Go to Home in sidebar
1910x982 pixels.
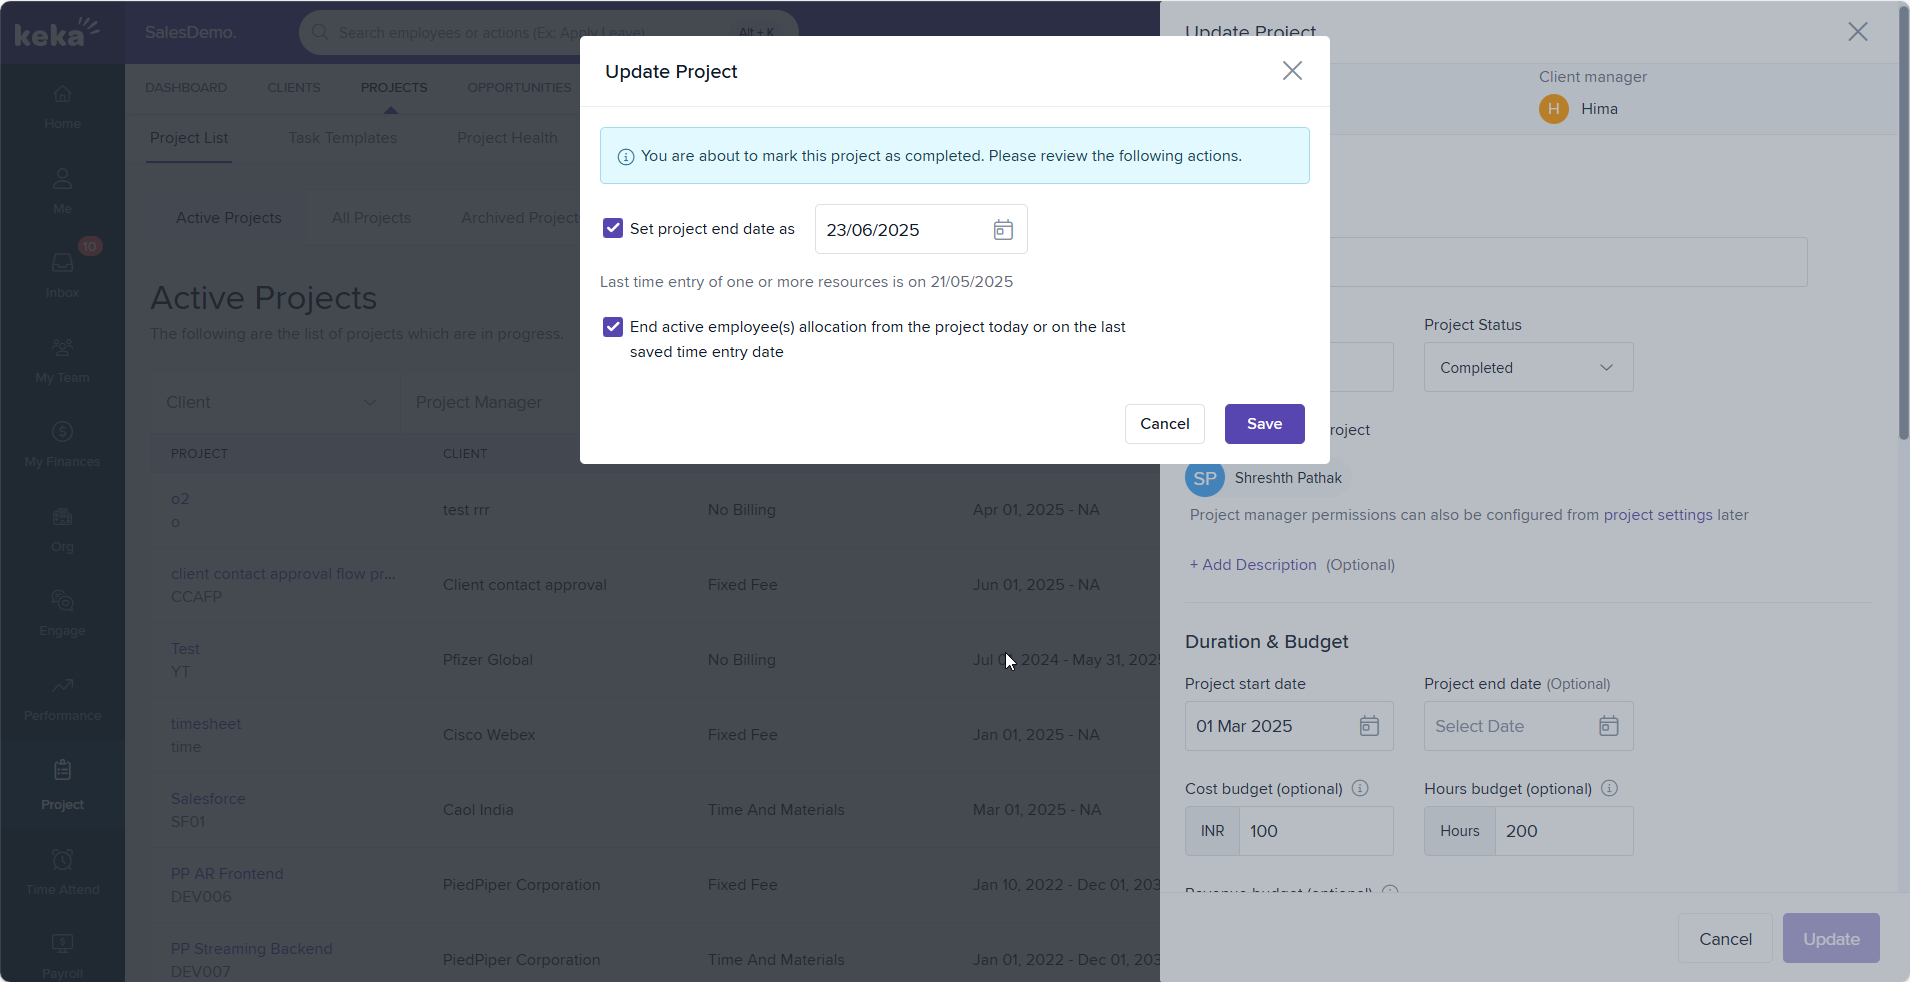pyautogui.click(x=62, y=105)
